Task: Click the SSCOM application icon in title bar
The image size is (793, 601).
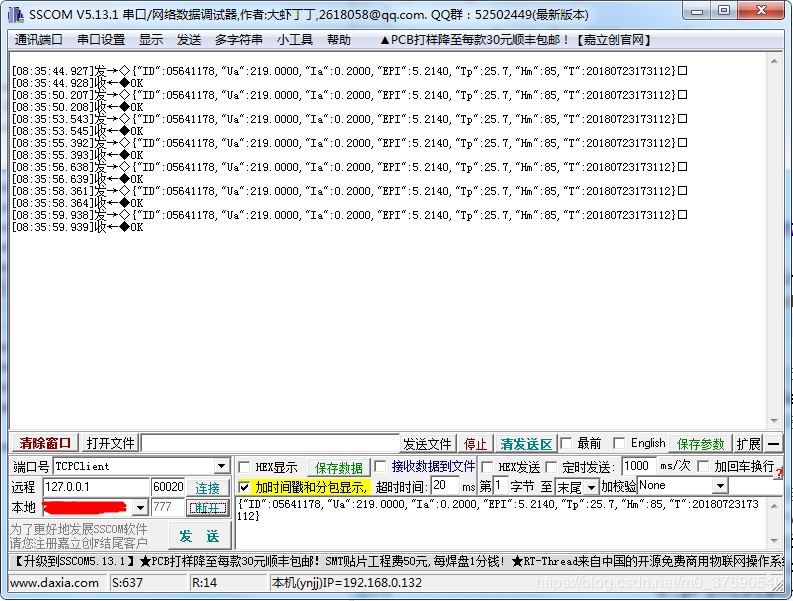Action: 16,15
